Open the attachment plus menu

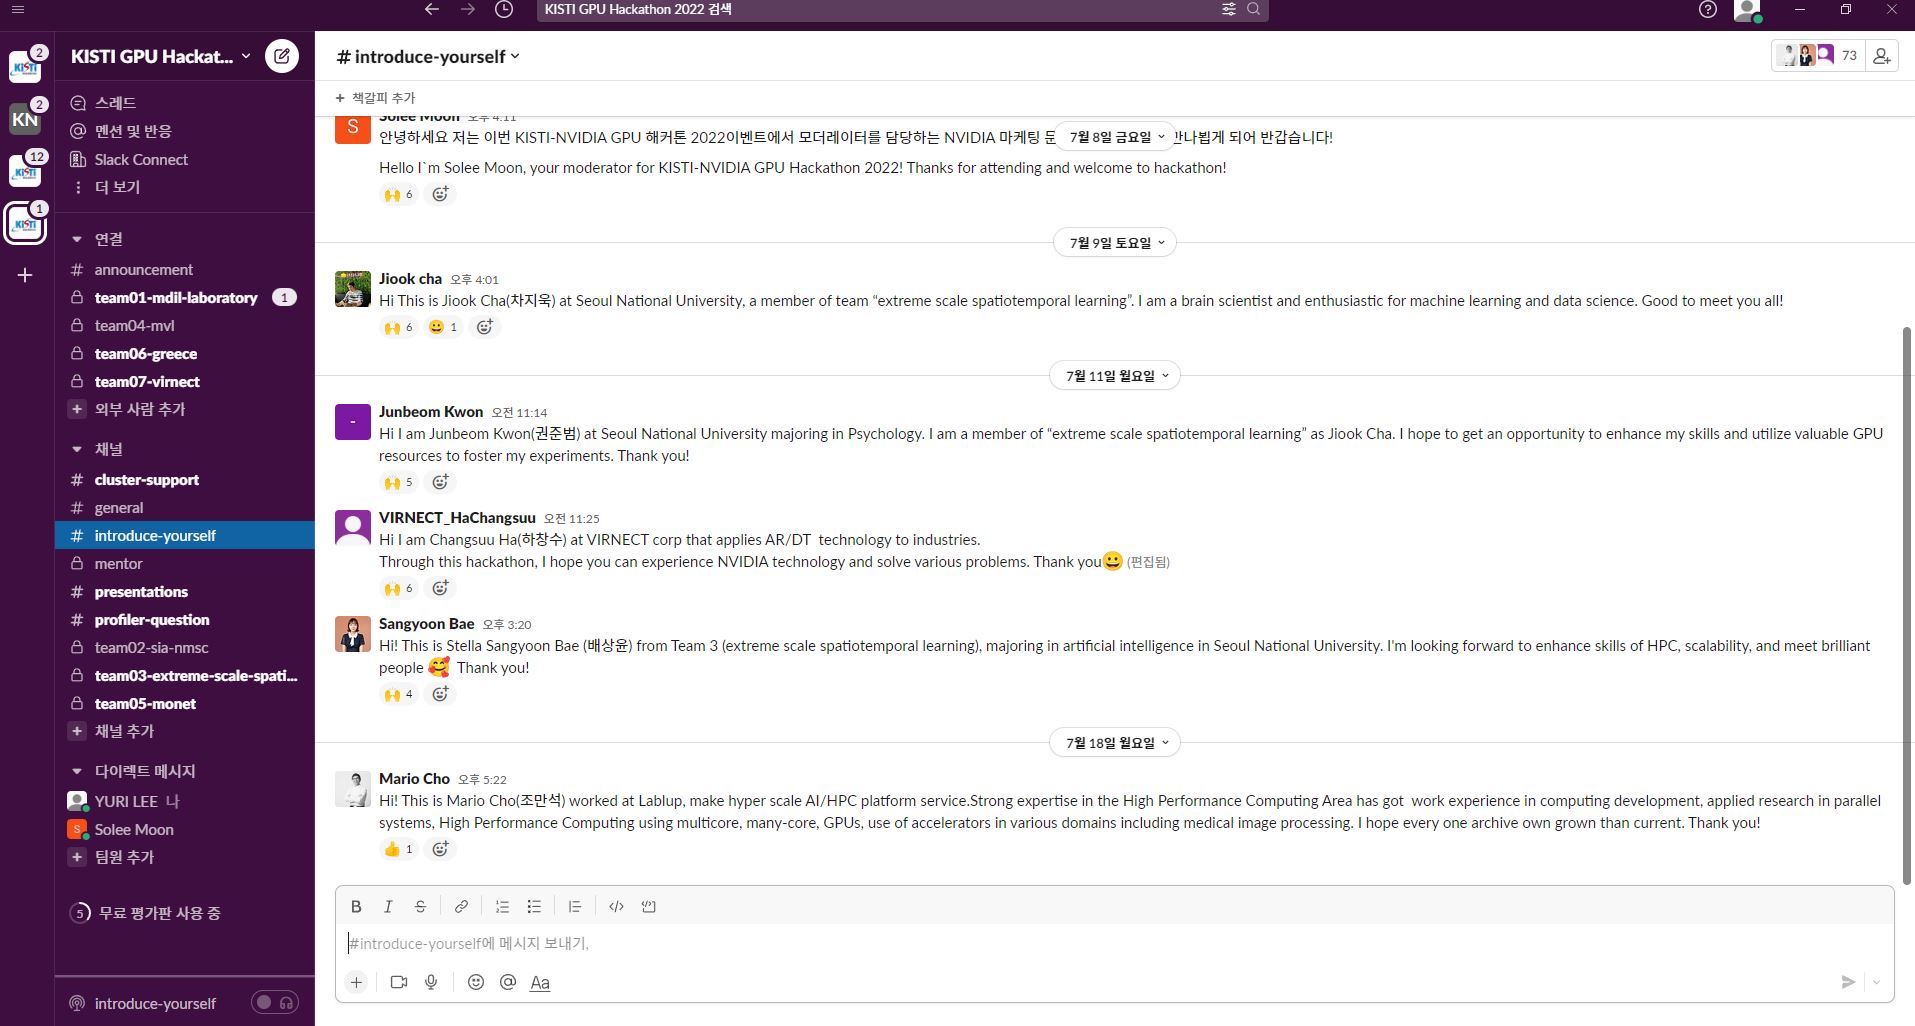point(356,982)
